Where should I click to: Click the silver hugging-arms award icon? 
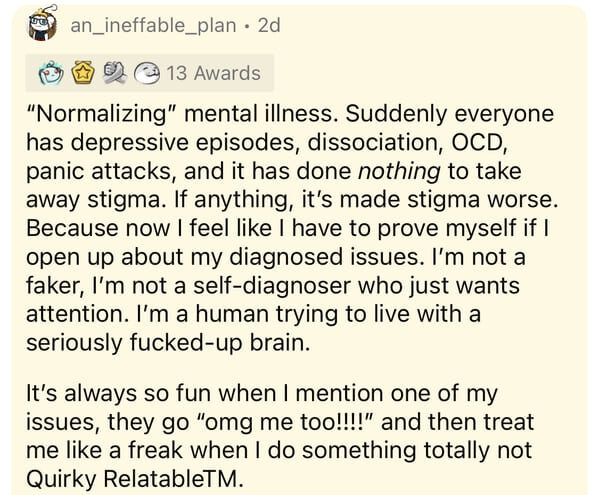(115, 73)
